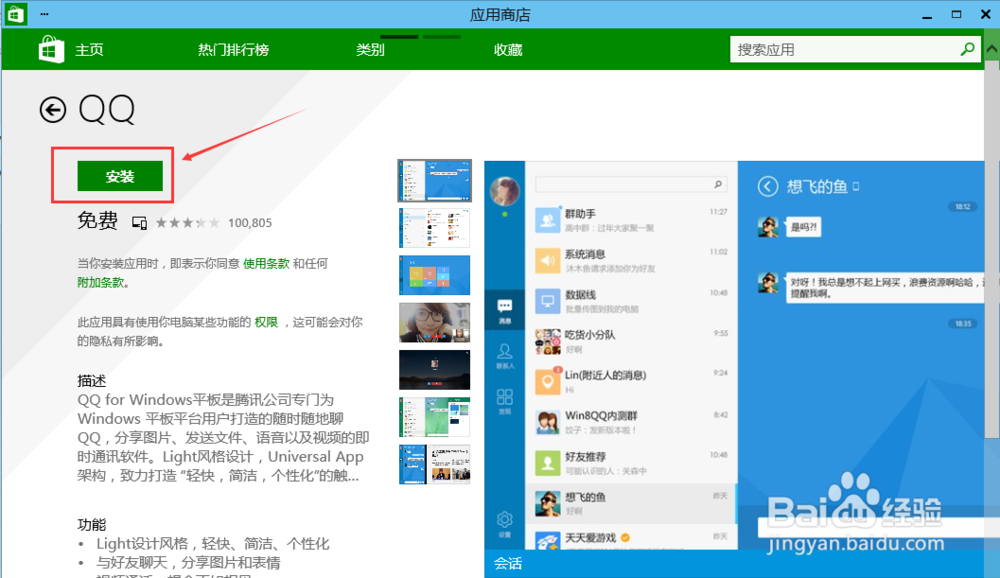The width and height of the screenshot is (1000, 578).
Task: Click the 安装 button to install QQ
Action: click(121, 175)
